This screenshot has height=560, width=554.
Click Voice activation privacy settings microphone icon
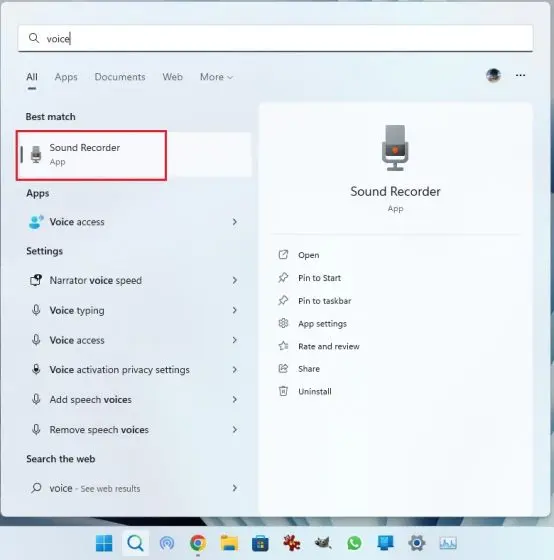(36, 369)
